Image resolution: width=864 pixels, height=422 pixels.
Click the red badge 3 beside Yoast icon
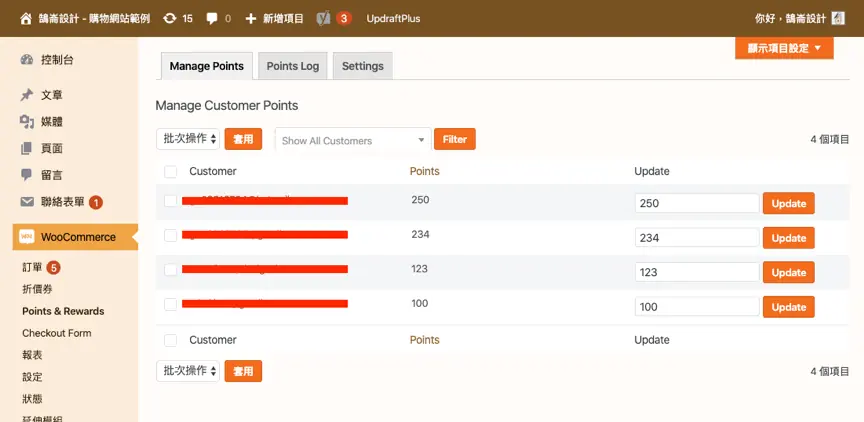(x=344, y=19)
